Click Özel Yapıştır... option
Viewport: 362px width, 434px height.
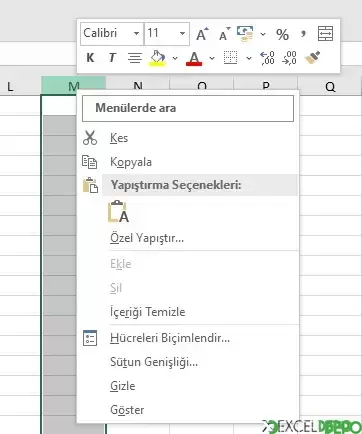(x=147, y=238)
